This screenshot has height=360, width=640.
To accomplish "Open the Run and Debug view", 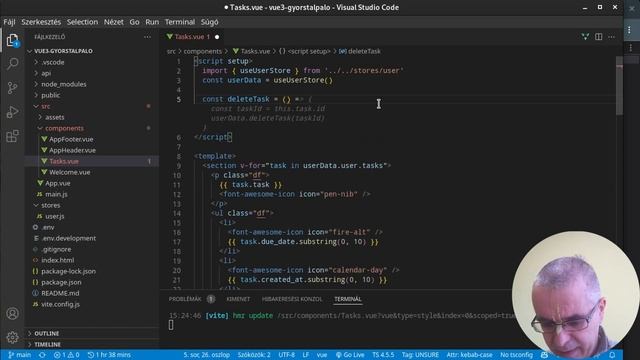I will (x=12, y=112).
